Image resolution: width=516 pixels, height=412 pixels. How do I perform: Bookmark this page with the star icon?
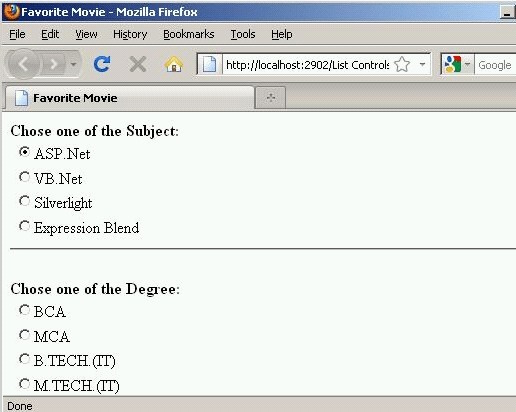point(402,64)
